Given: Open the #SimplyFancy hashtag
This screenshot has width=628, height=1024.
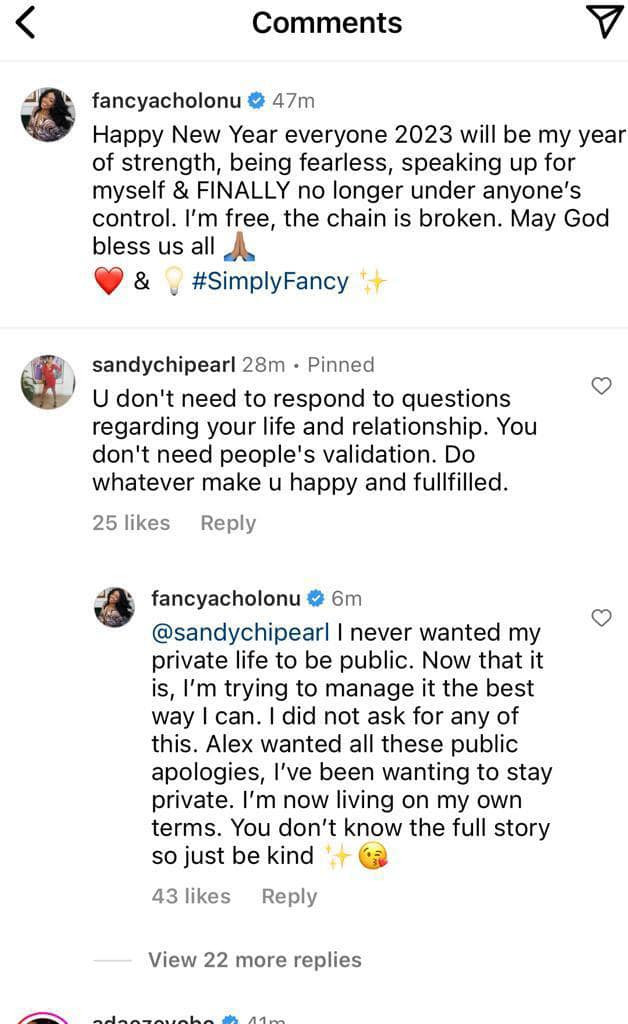Looking at the screenshot, I should pyautogui.click(x=269, y=282).
